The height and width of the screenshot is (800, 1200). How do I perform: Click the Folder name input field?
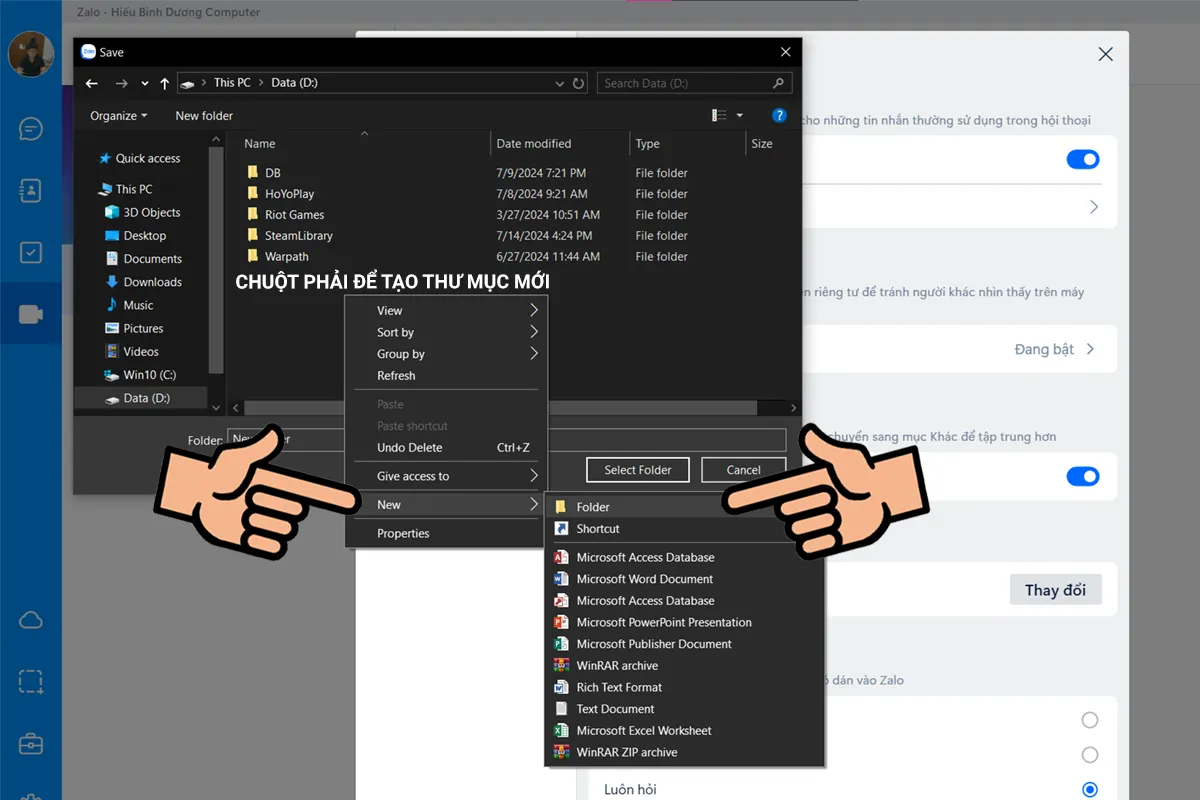coord(507,439)
